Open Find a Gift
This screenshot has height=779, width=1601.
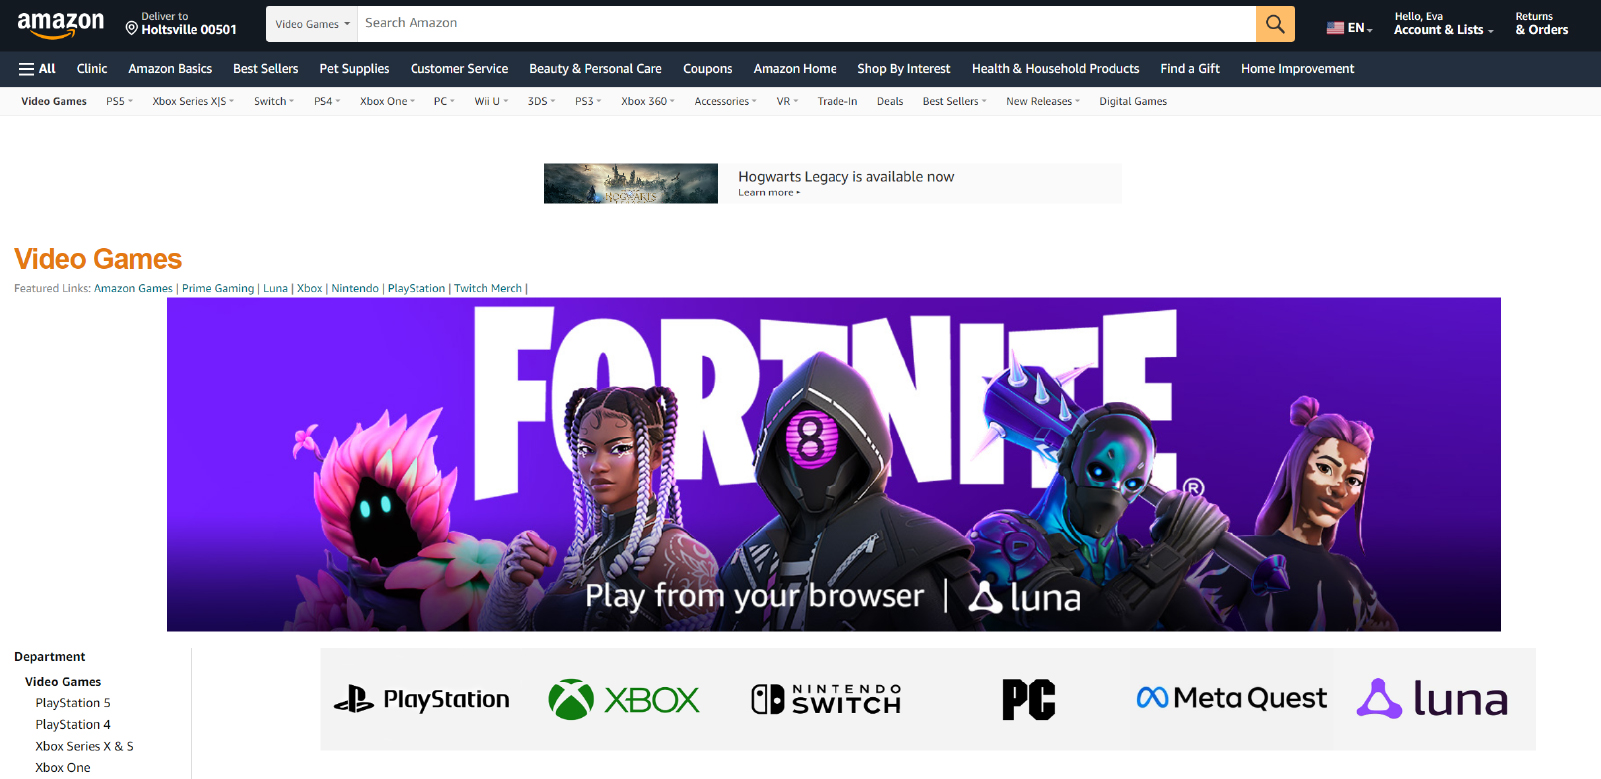coord(1190,69)
